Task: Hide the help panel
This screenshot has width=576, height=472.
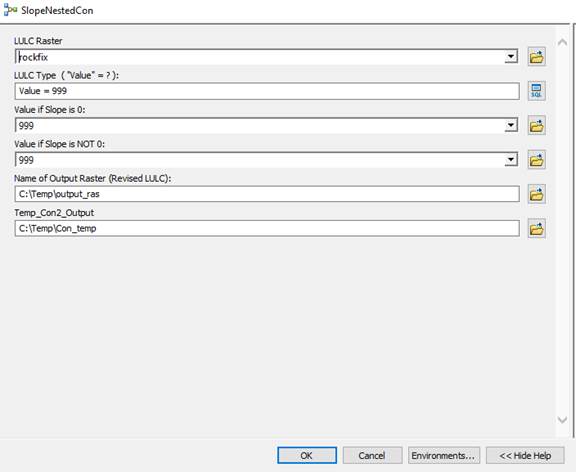Action: pyautogui.click(x=525, y=455)
